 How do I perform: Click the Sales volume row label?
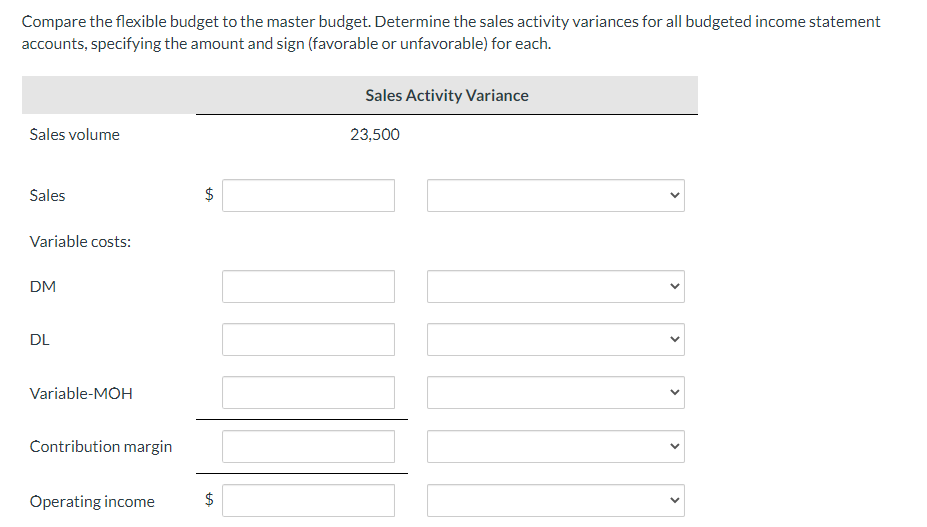(75, 134)
